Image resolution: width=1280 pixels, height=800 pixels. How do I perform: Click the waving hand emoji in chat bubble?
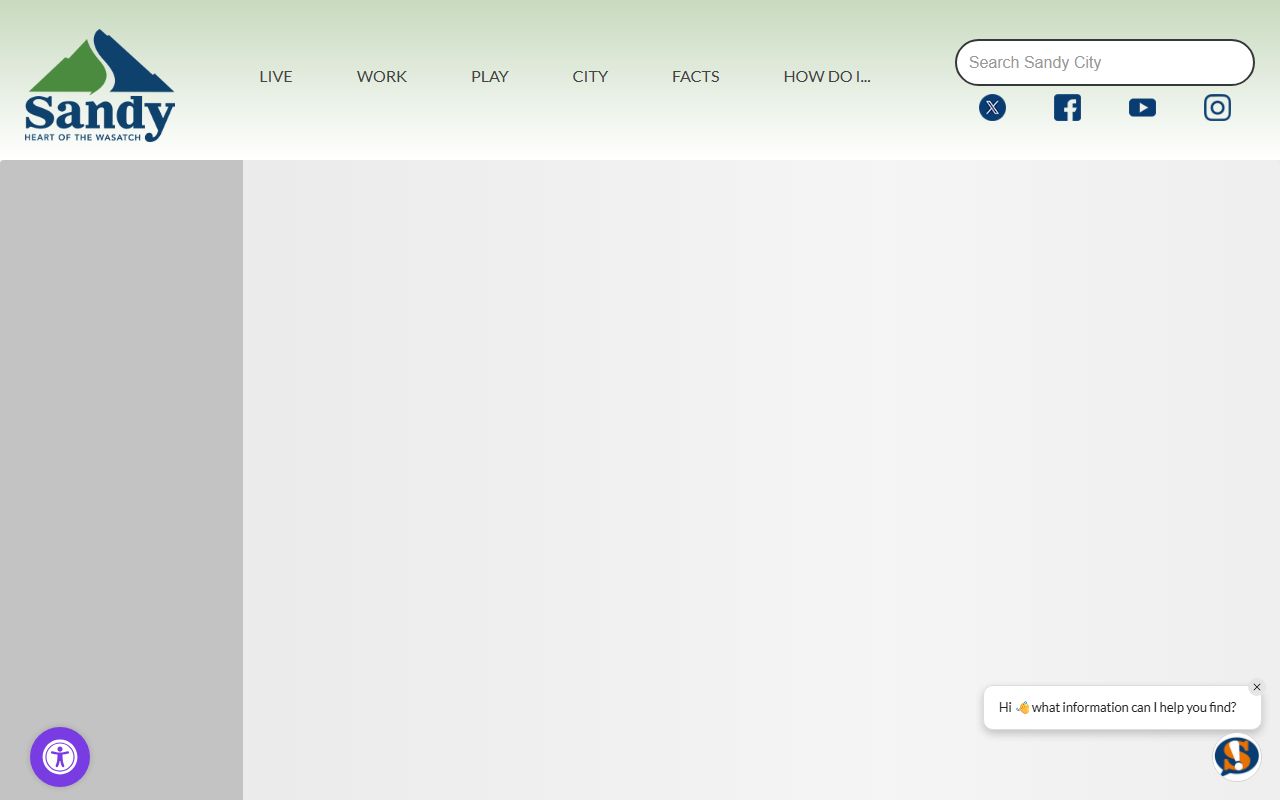pyautogui.click(x=1022, y=707)
